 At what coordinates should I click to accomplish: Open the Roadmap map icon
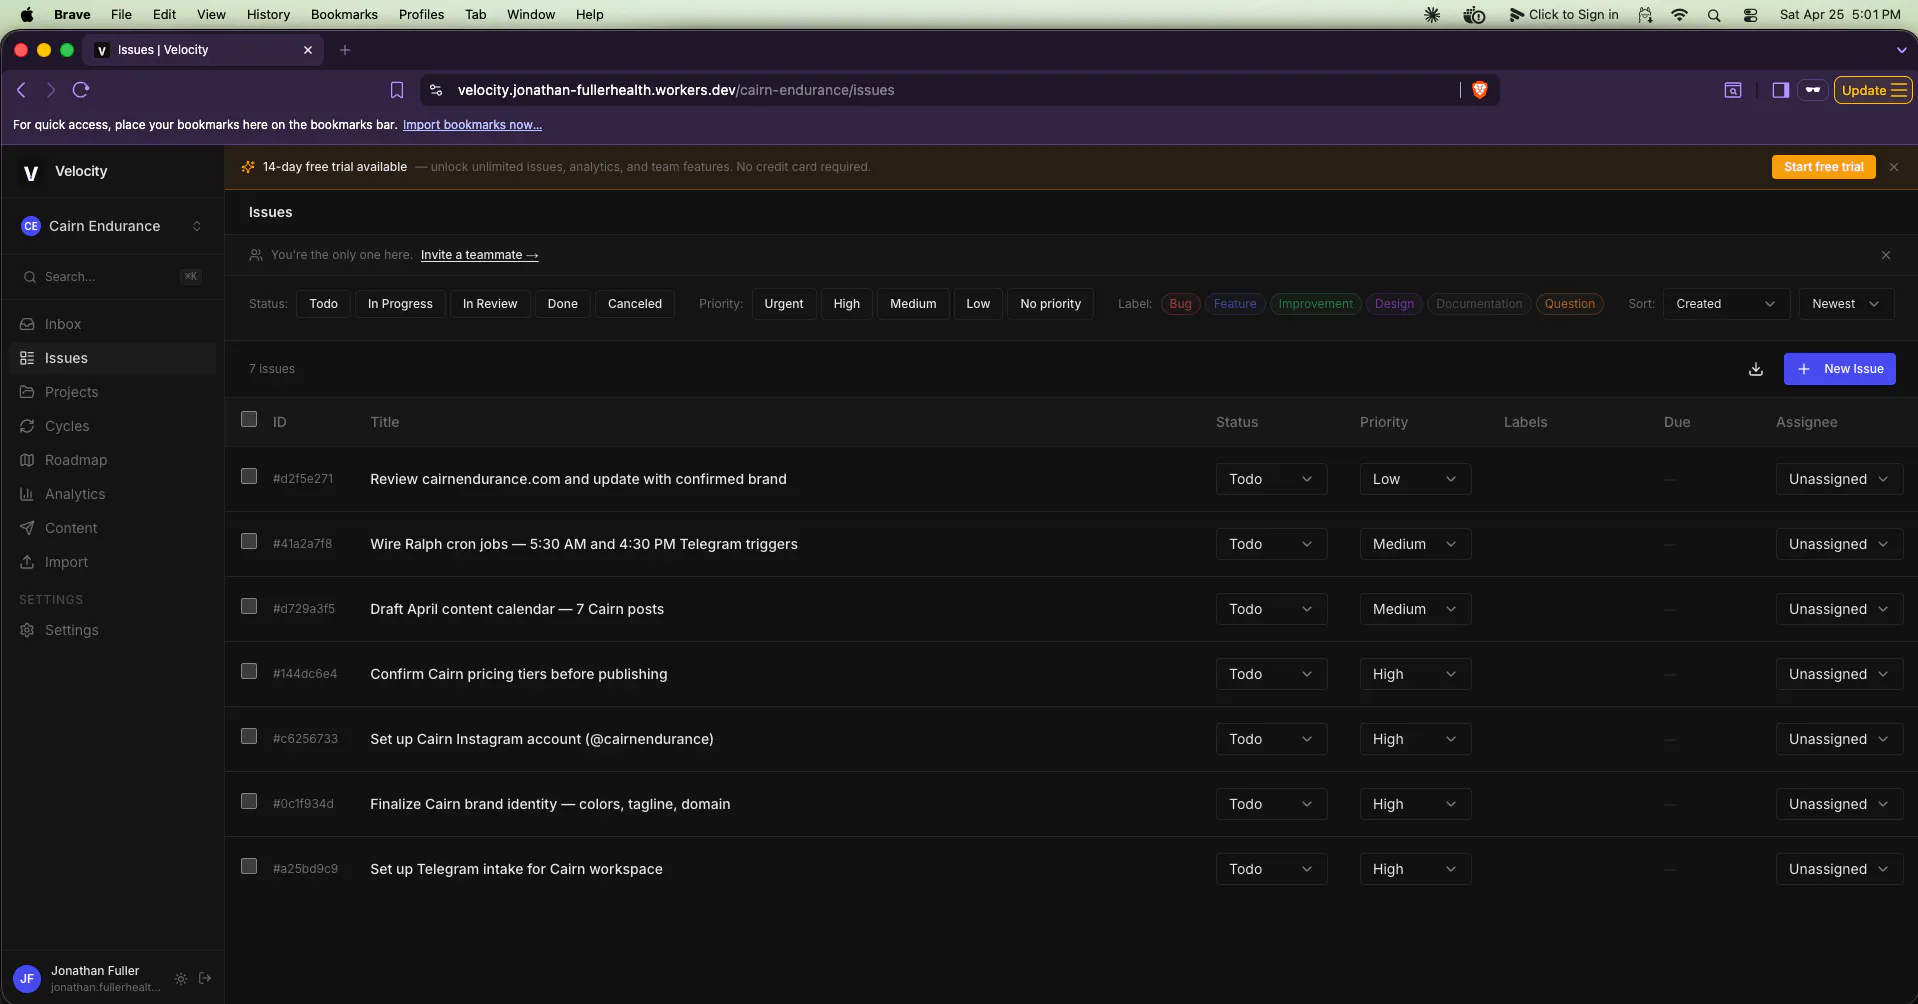coord(27,460)
